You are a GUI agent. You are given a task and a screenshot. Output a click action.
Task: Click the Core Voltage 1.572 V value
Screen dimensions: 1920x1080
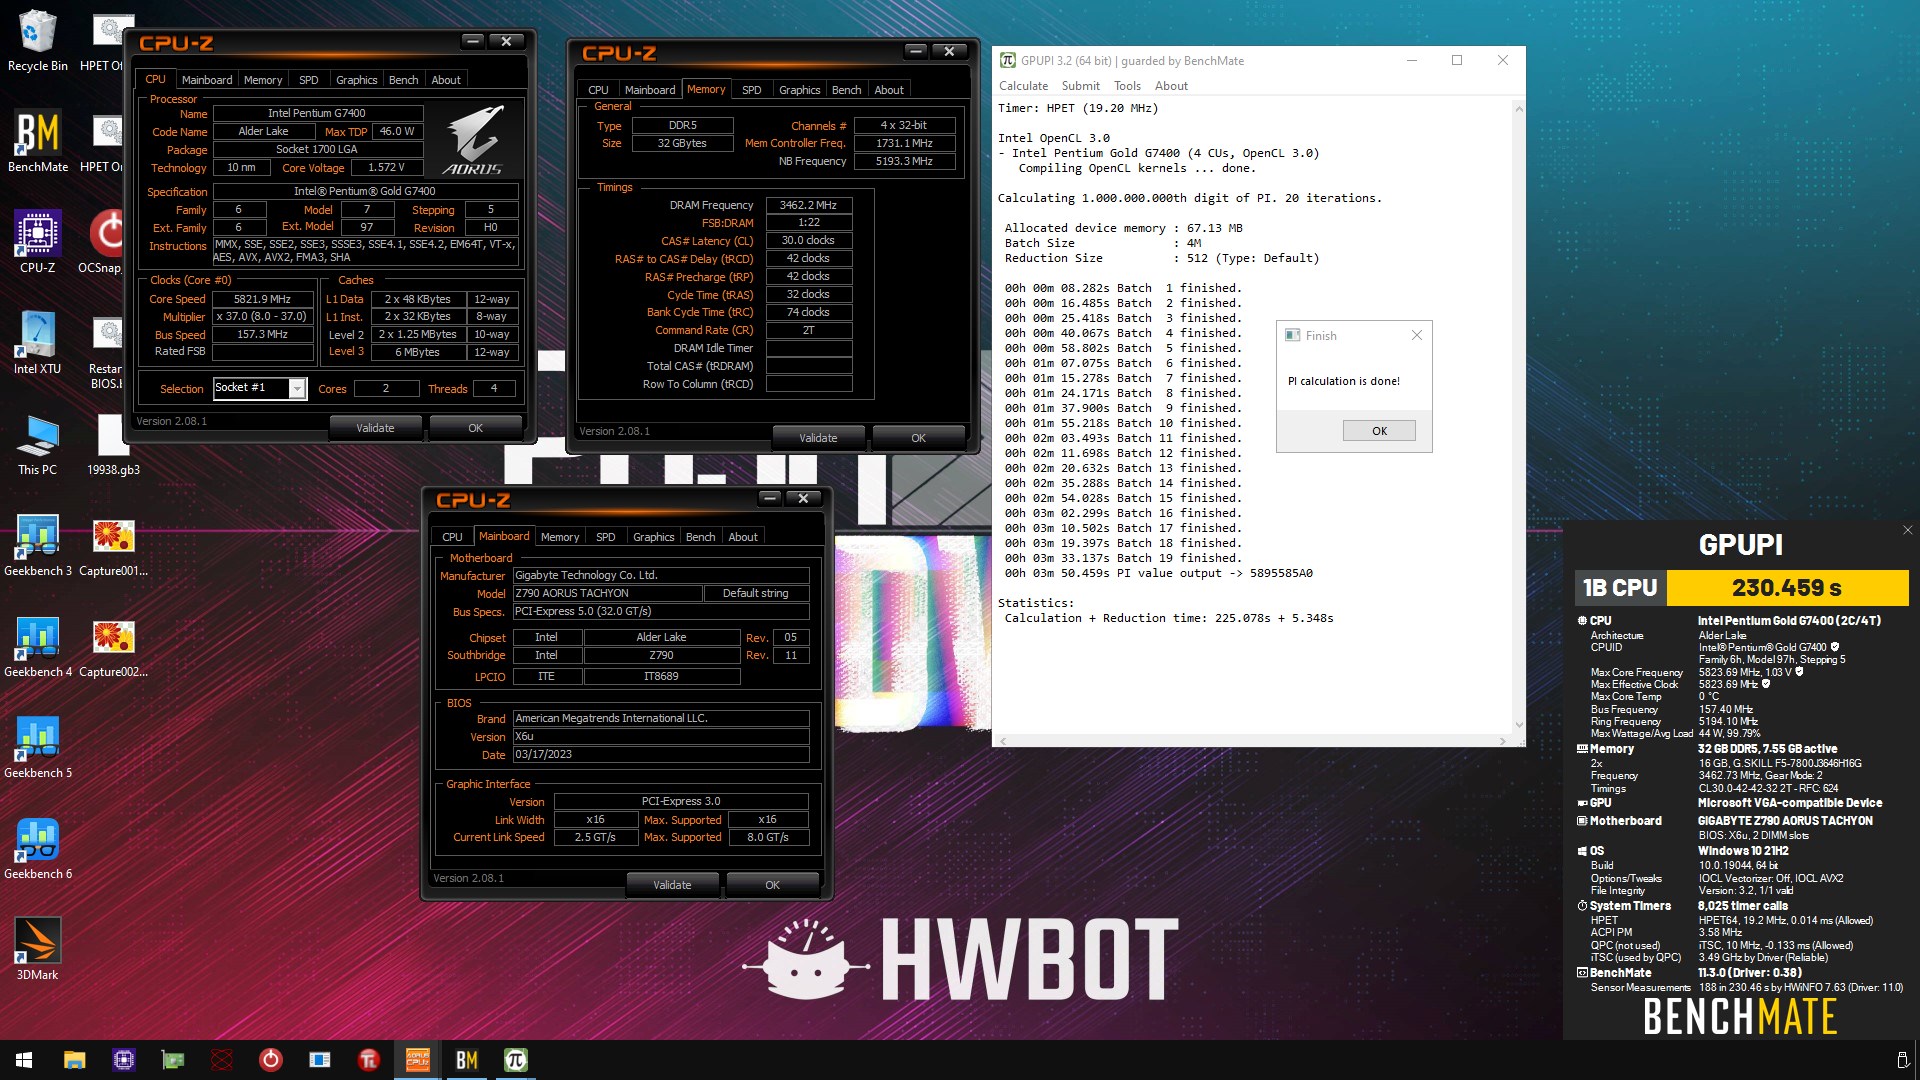(x=386, y=168)
